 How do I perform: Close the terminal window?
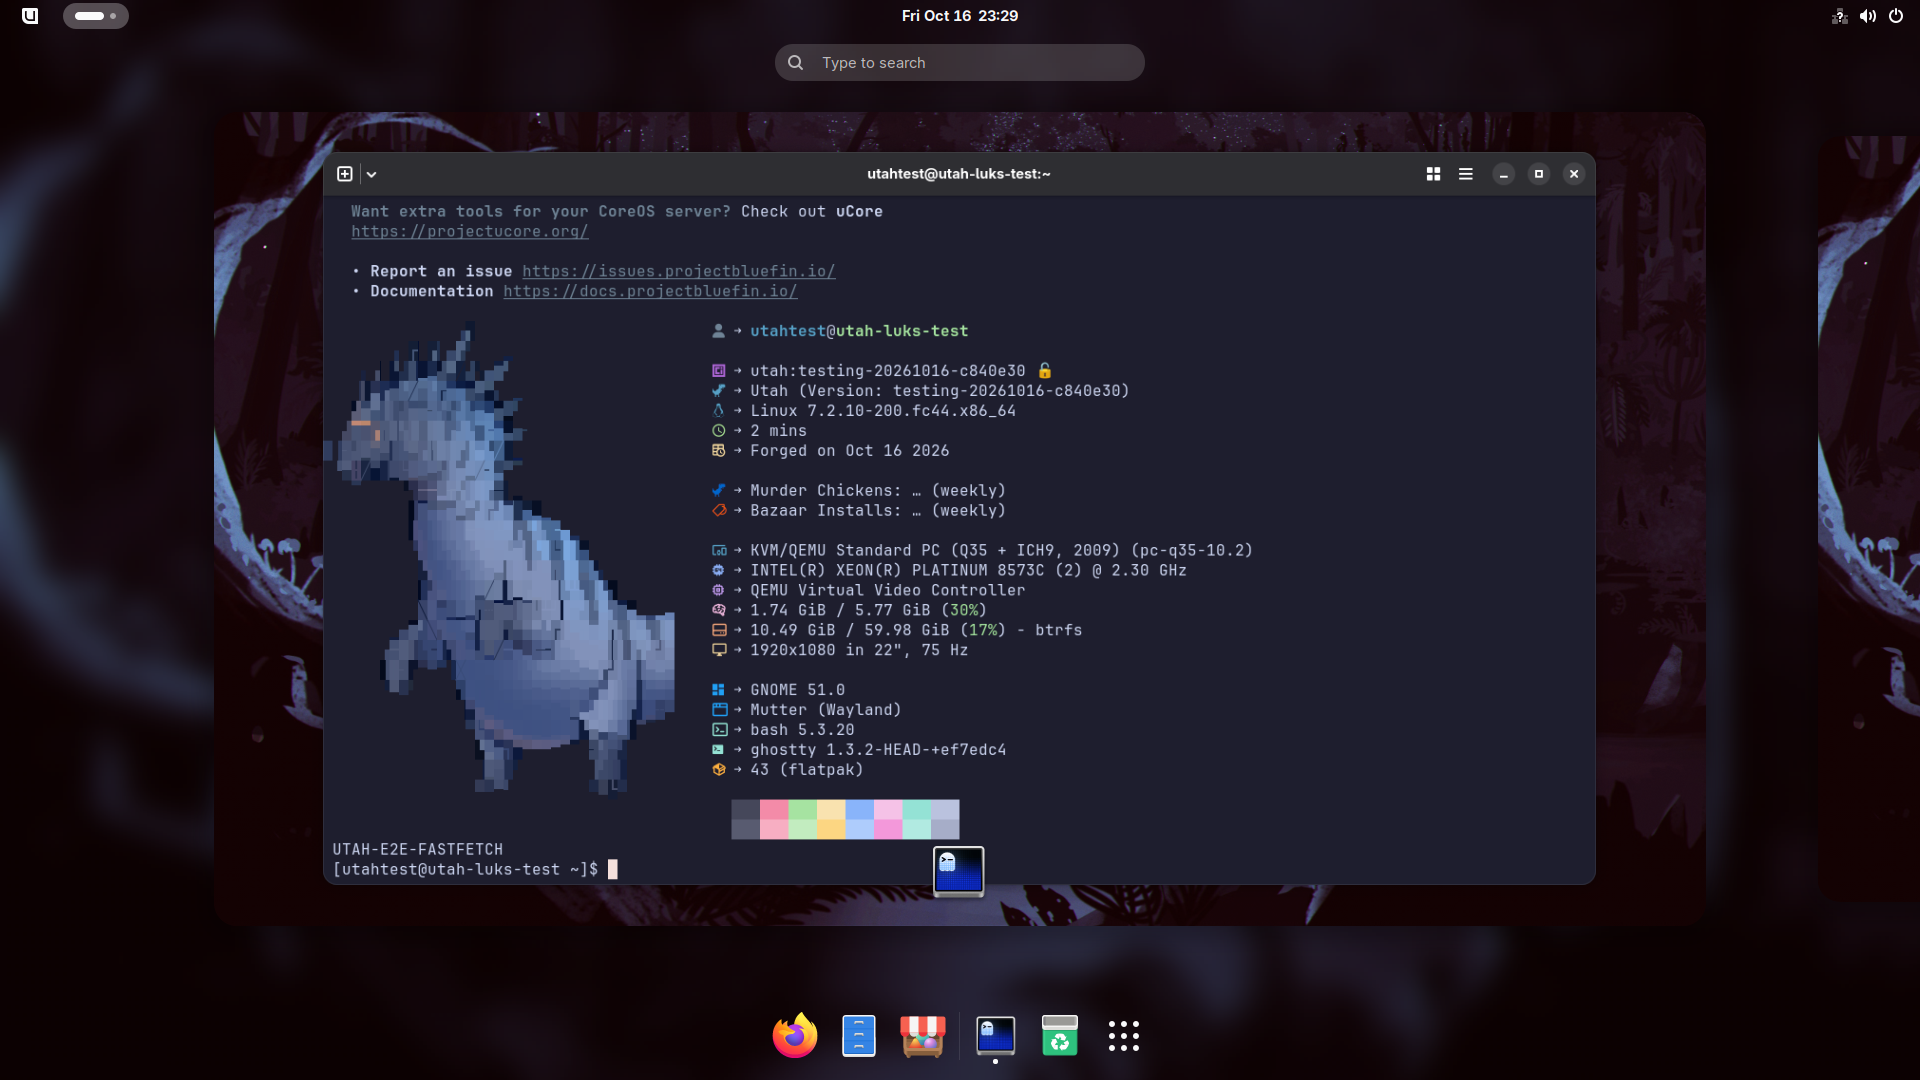coord(1574,174)
